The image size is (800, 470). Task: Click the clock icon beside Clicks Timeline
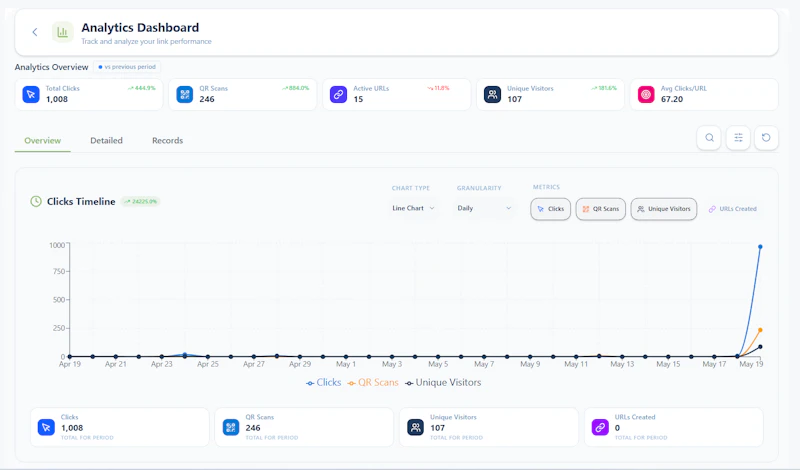click(x=36, y=202)
